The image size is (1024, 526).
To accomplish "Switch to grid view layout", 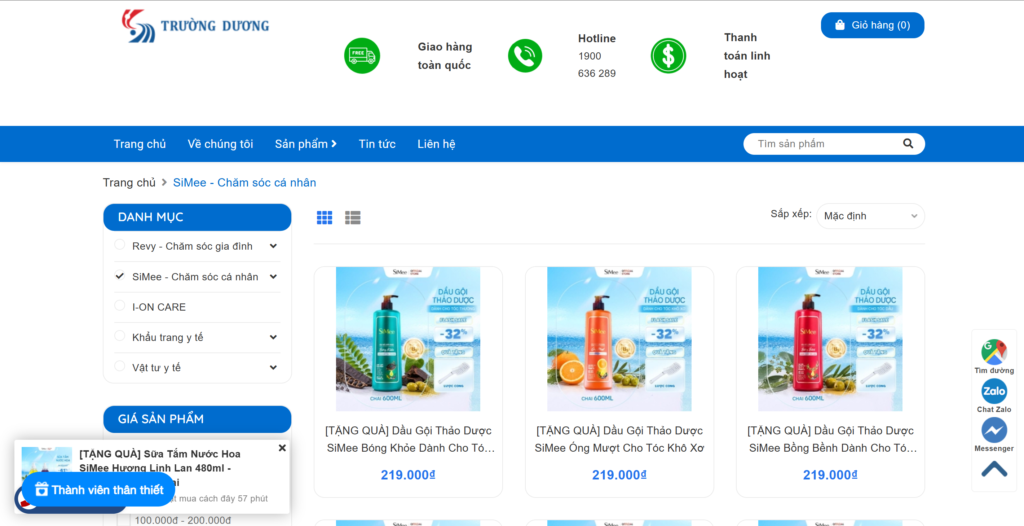I will point(325,218).
